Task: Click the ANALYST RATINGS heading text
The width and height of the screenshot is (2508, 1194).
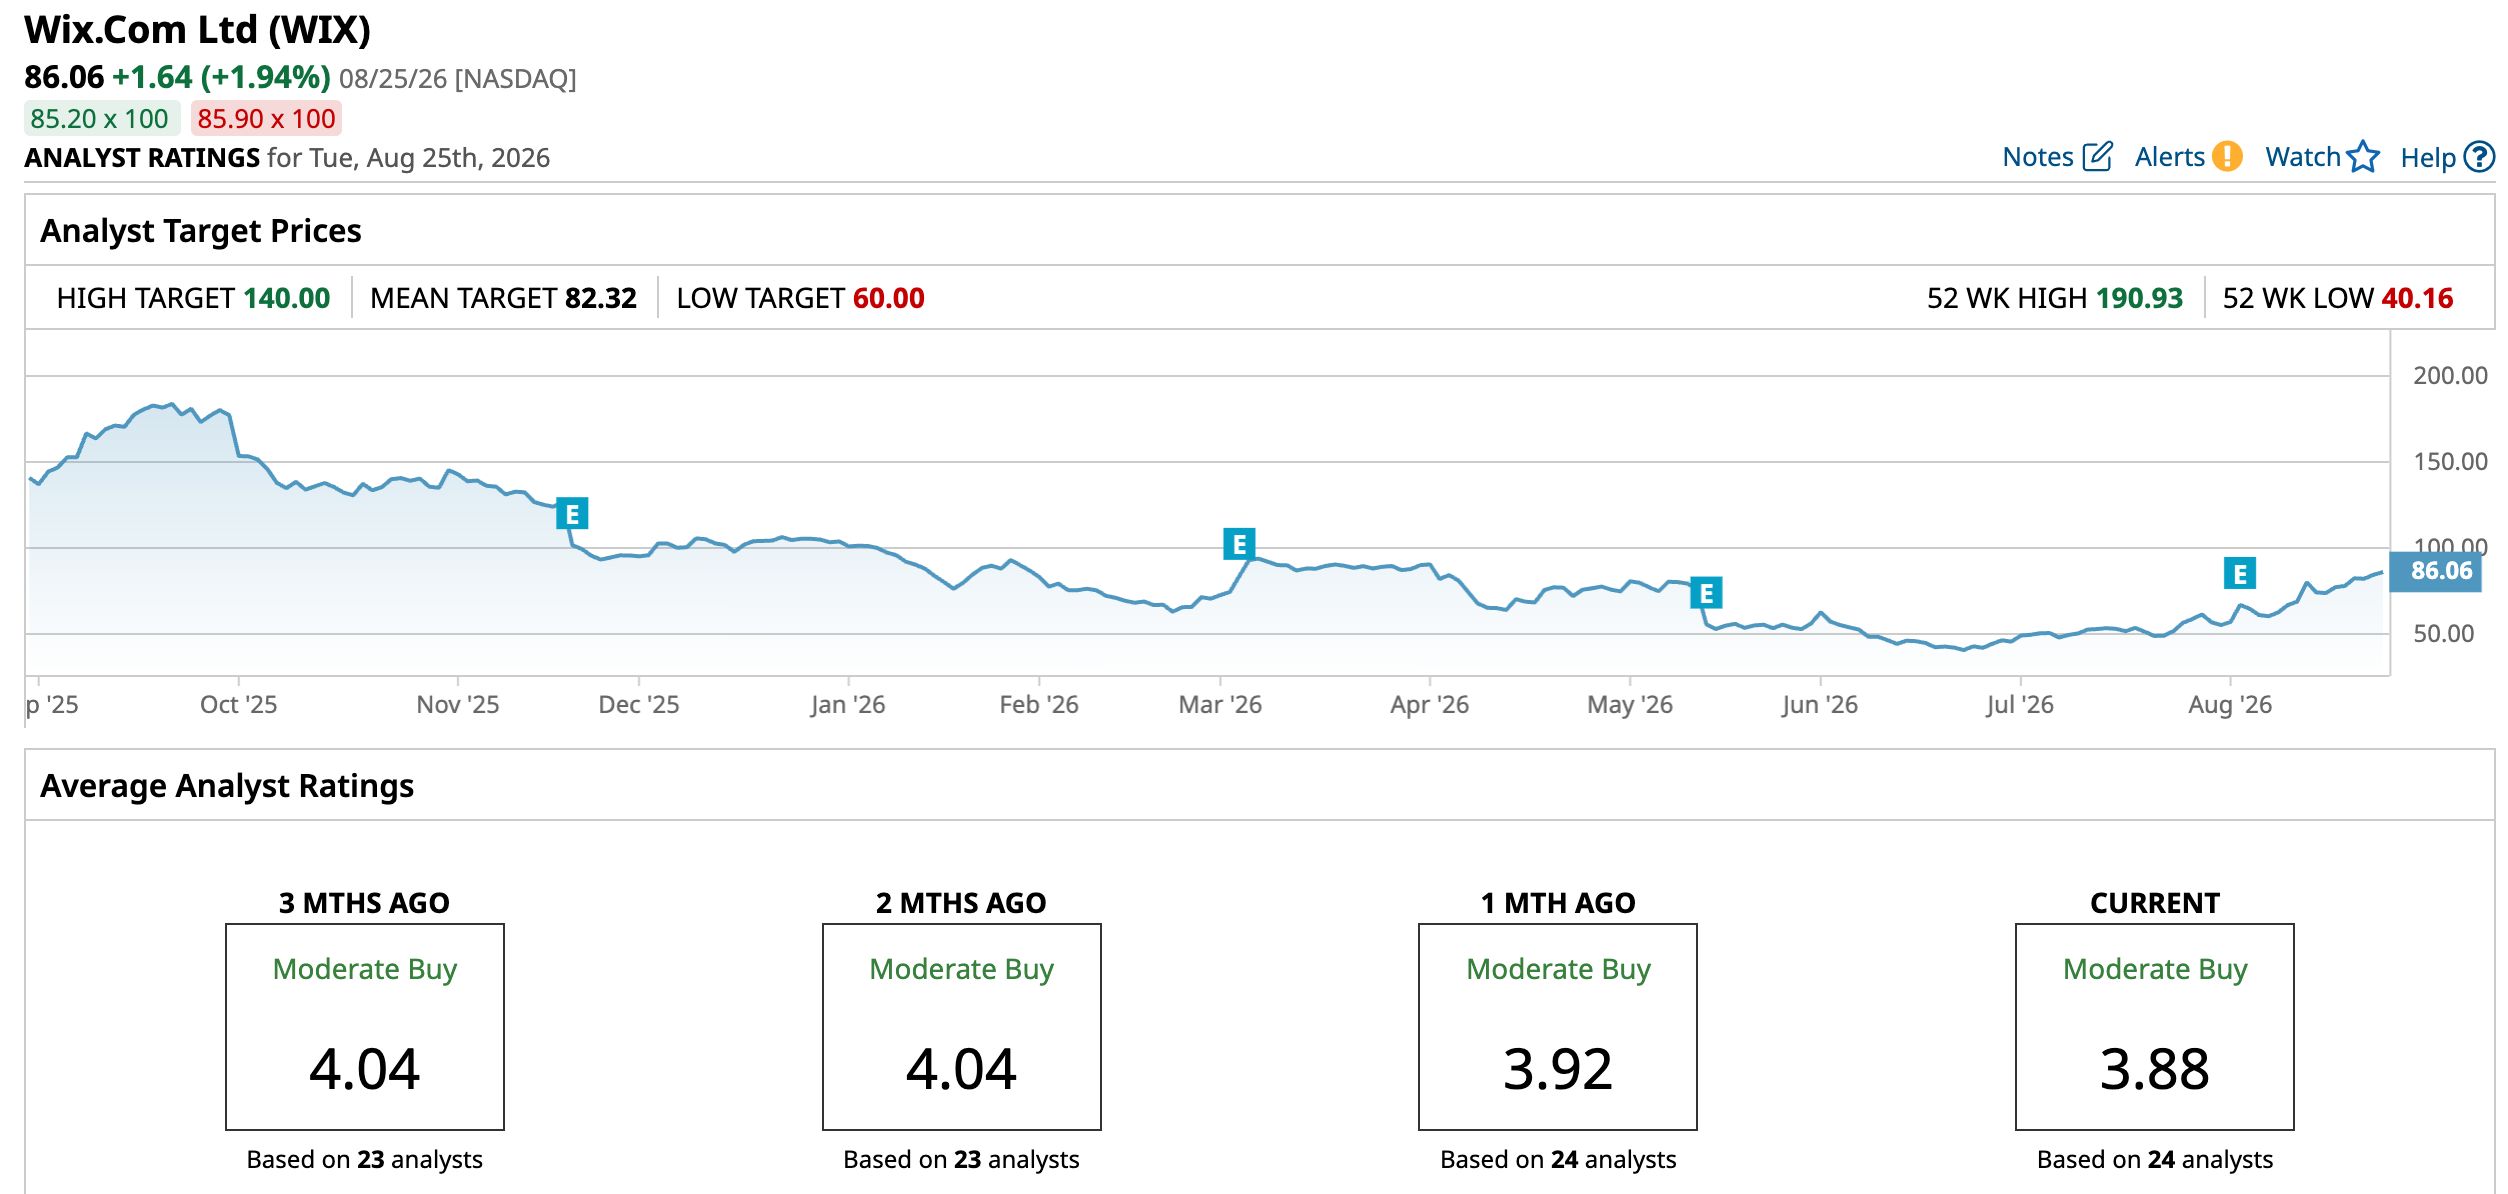Action: tap(142, 158)
